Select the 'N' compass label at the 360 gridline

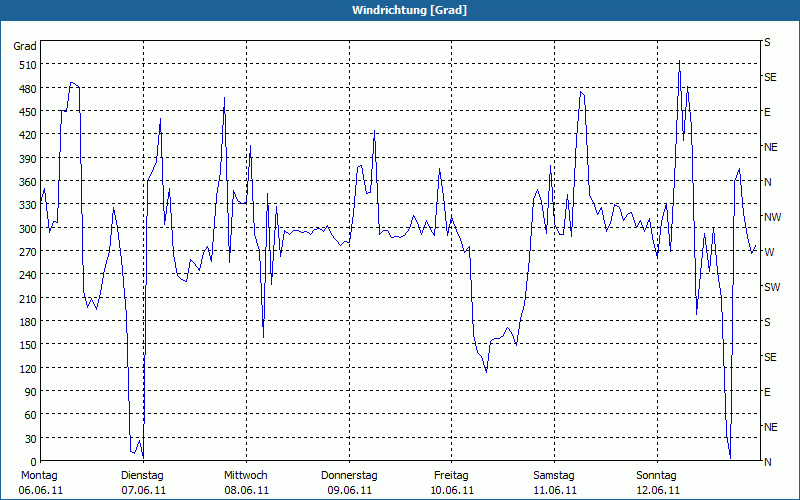(x=767, y=182)
